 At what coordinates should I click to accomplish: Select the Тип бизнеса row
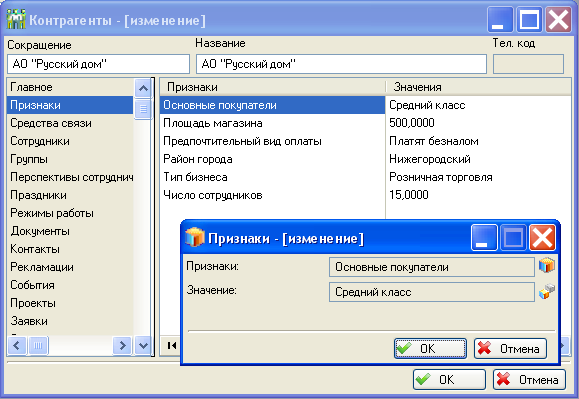[x=273, y=177]
